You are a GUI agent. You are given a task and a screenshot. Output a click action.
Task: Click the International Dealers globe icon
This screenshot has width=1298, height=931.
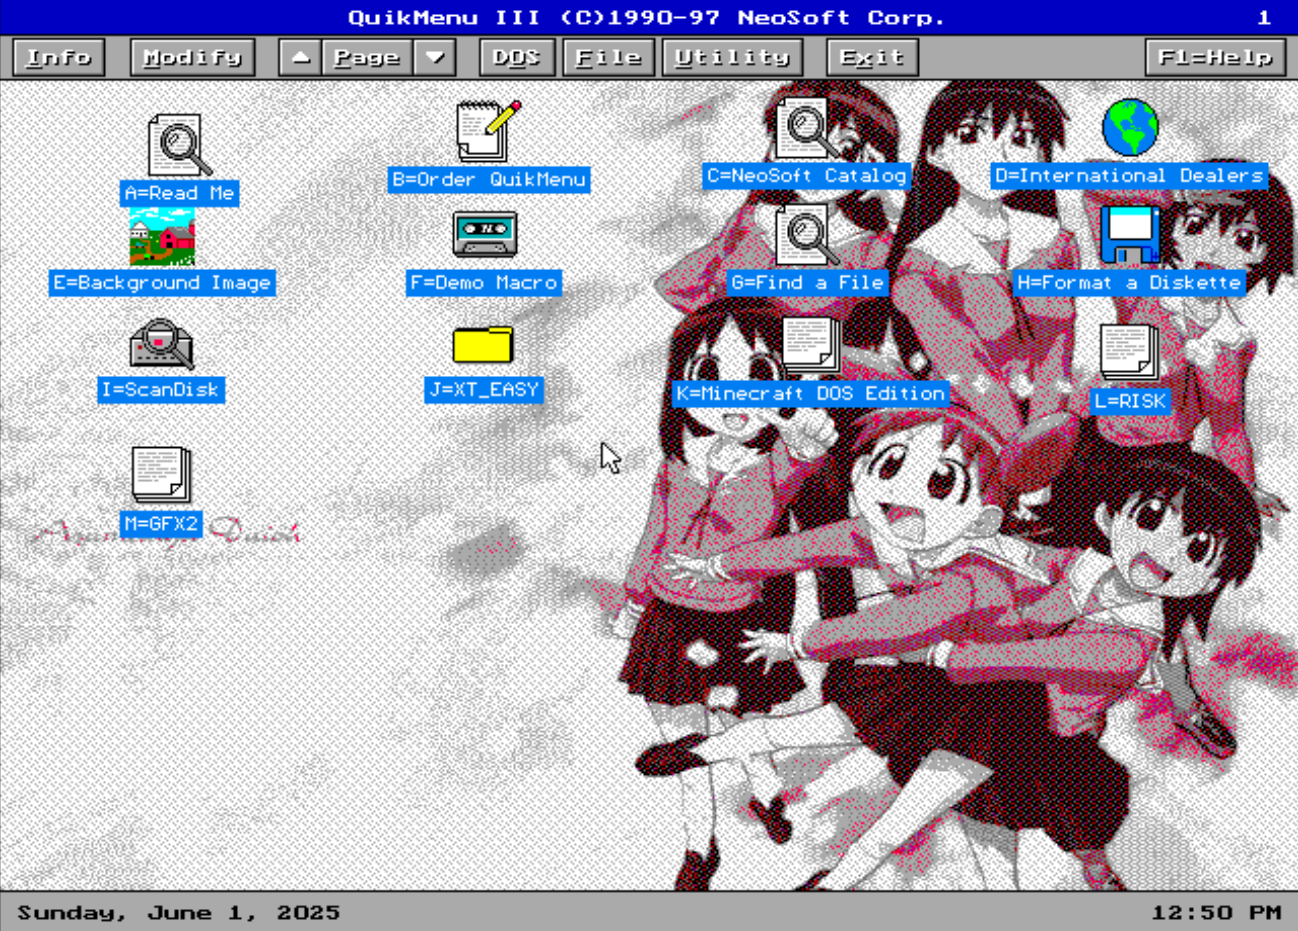click(1130, 127)
